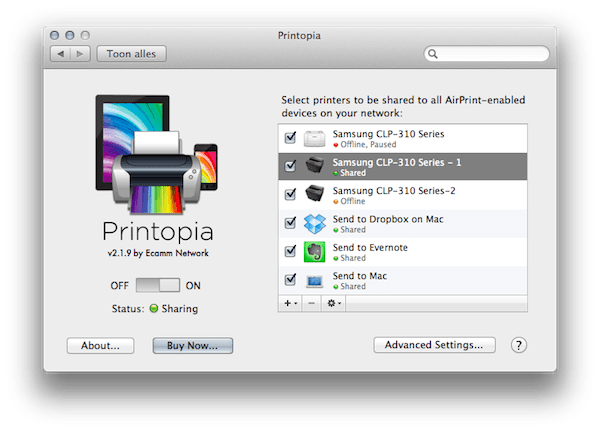The height and width of the screenshot is (432, 600).
Task: Uncheck the Send to Evernote checkbox
Action: coord(290,251)
